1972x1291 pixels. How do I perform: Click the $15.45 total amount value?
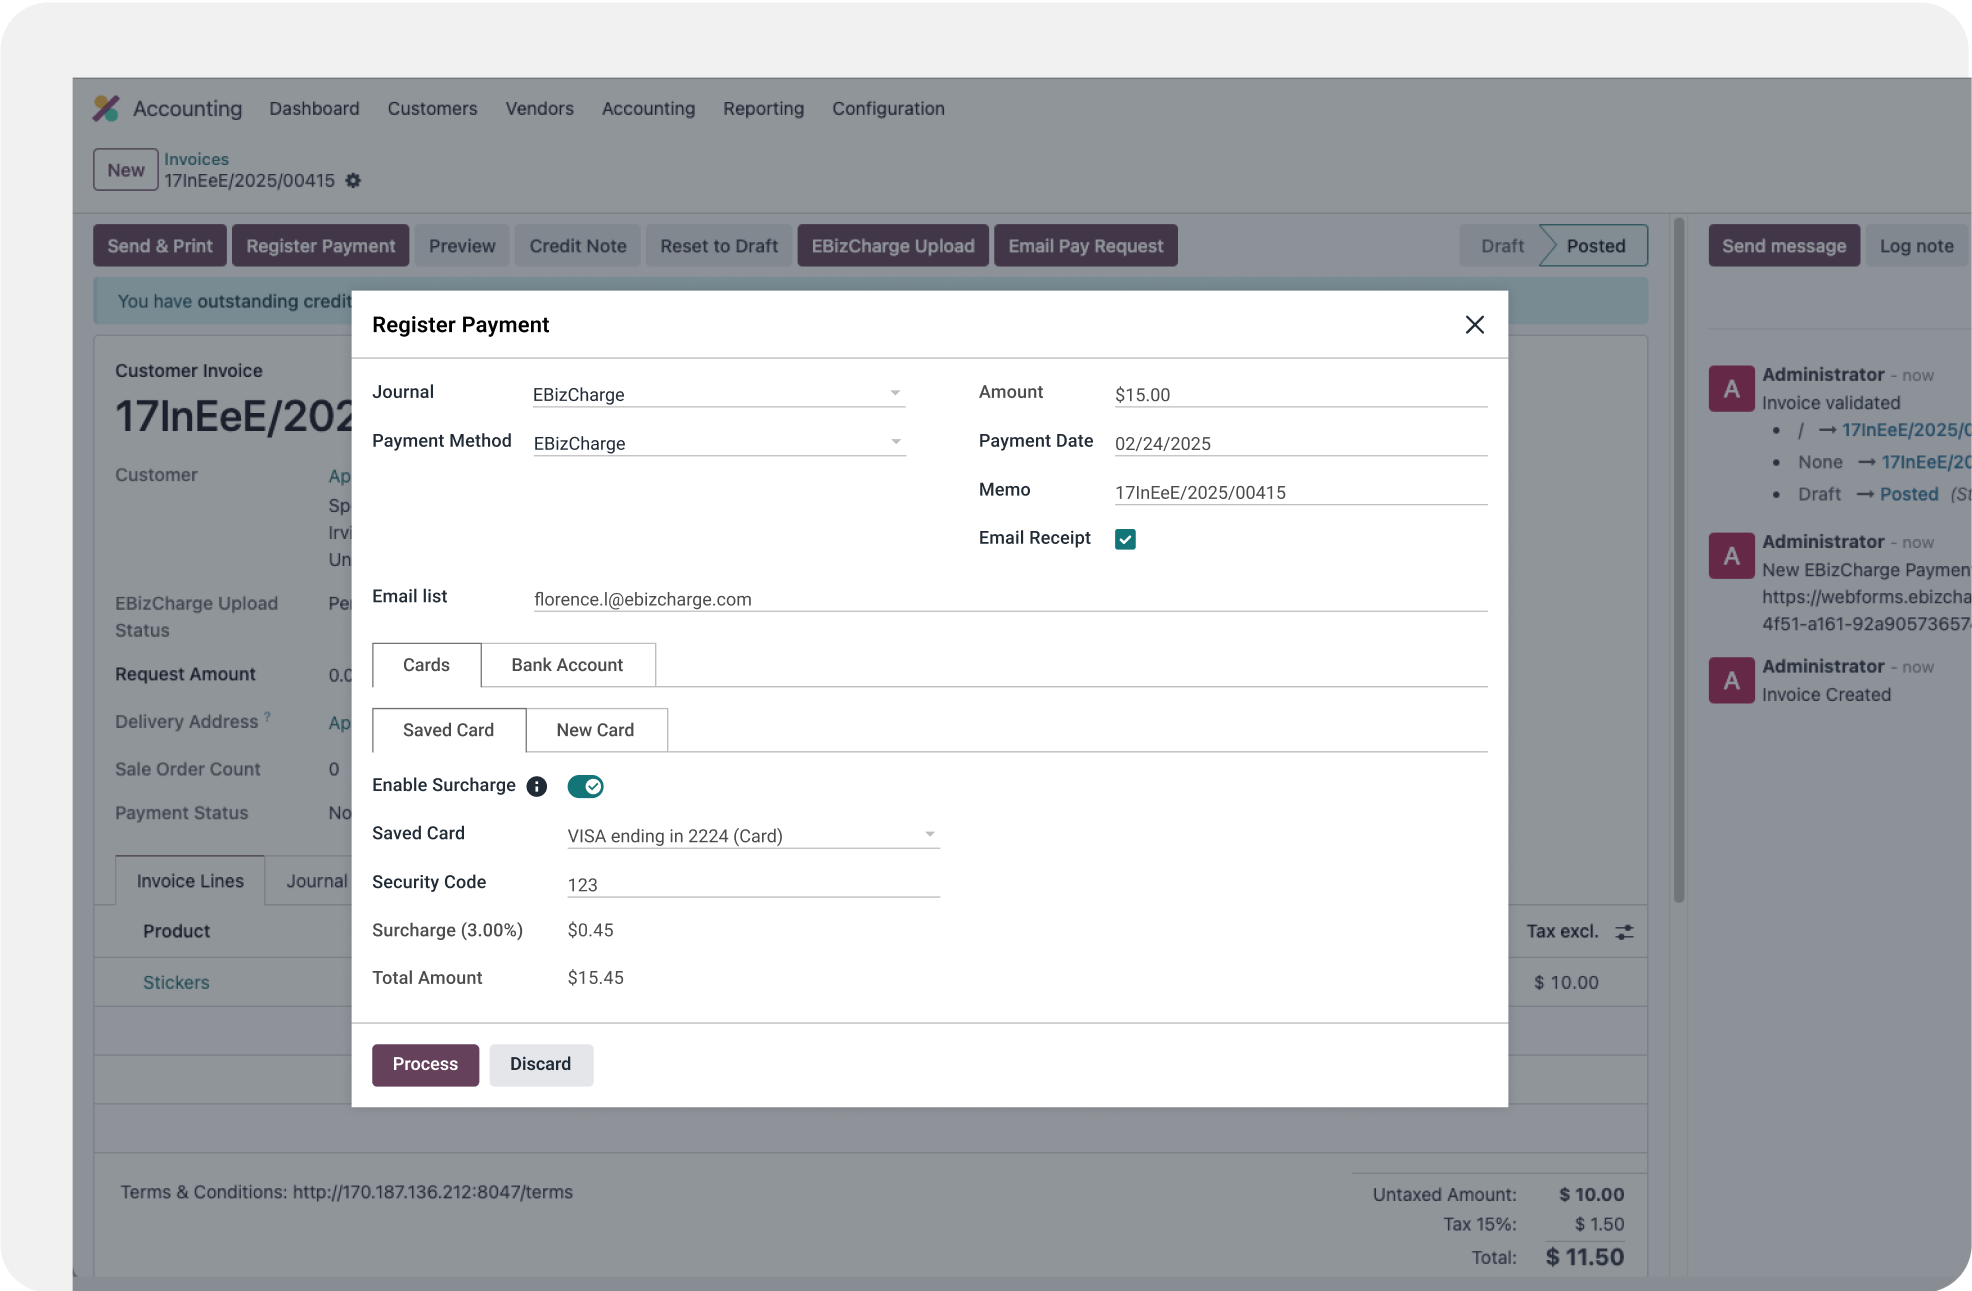pos(595,978)
